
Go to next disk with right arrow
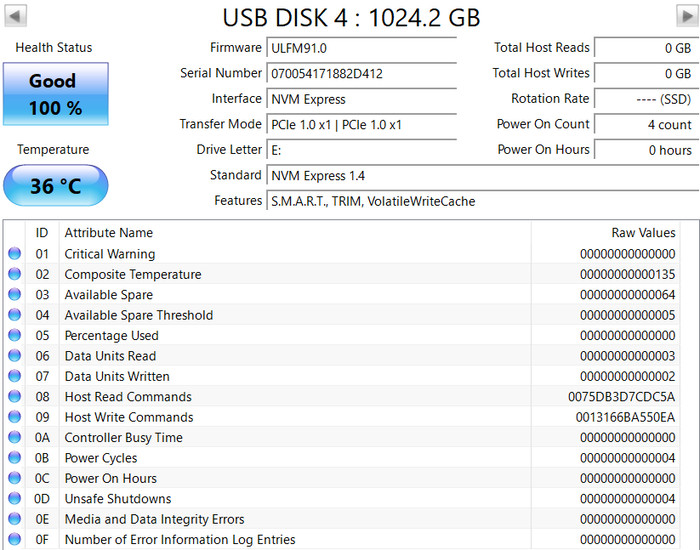tap(688, 17)
